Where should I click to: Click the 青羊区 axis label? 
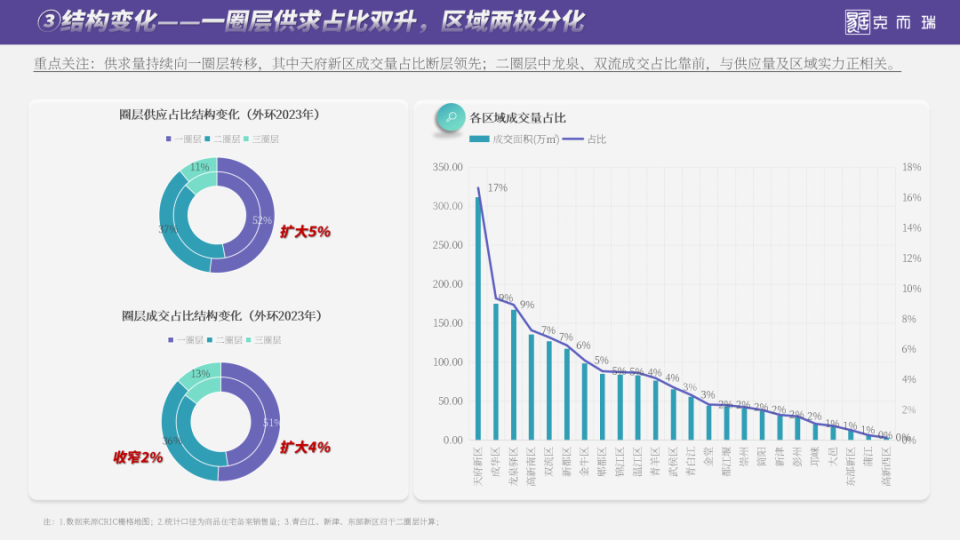point(656,462)
